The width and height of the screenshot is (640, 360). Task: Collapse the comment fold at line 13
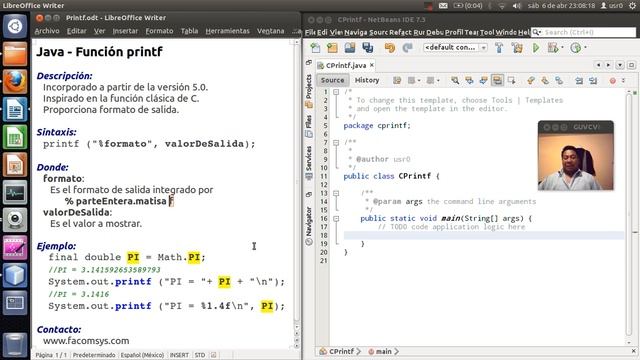coord(336,193)
